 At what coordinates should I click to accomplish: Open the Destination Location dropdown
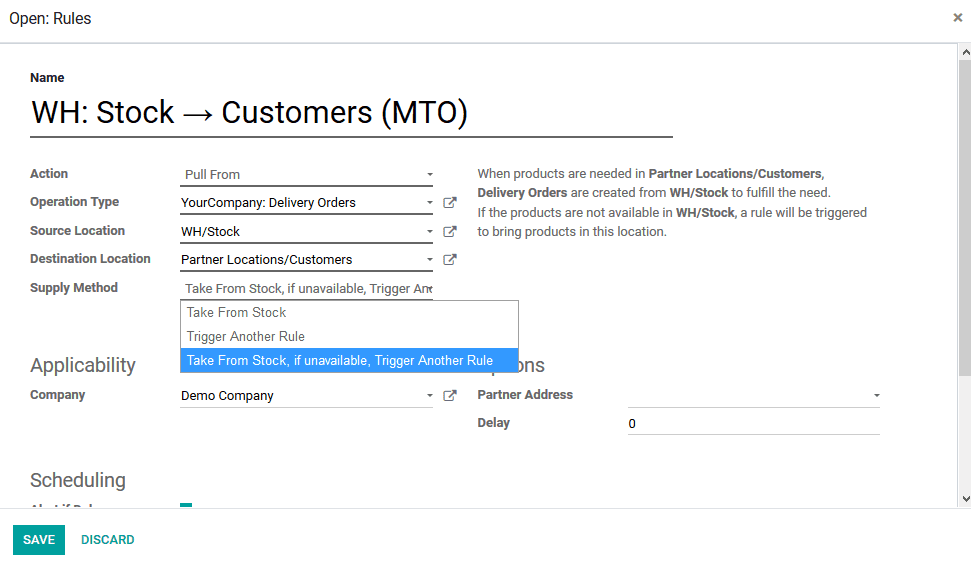pos(306,259)
